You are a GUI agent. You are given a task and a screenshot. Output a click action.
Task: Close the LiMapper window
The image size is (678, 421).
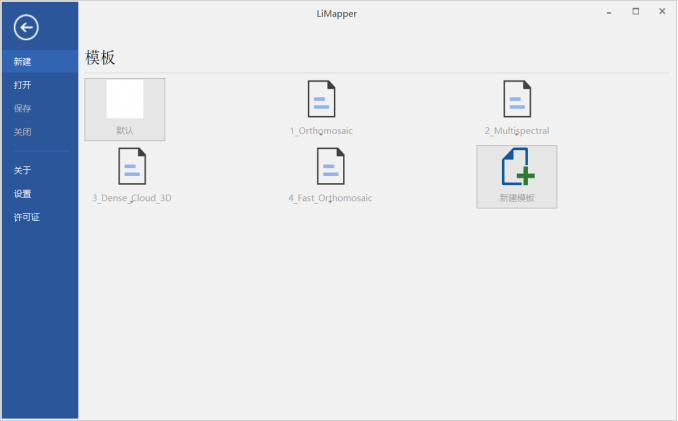tap(662, 12)
